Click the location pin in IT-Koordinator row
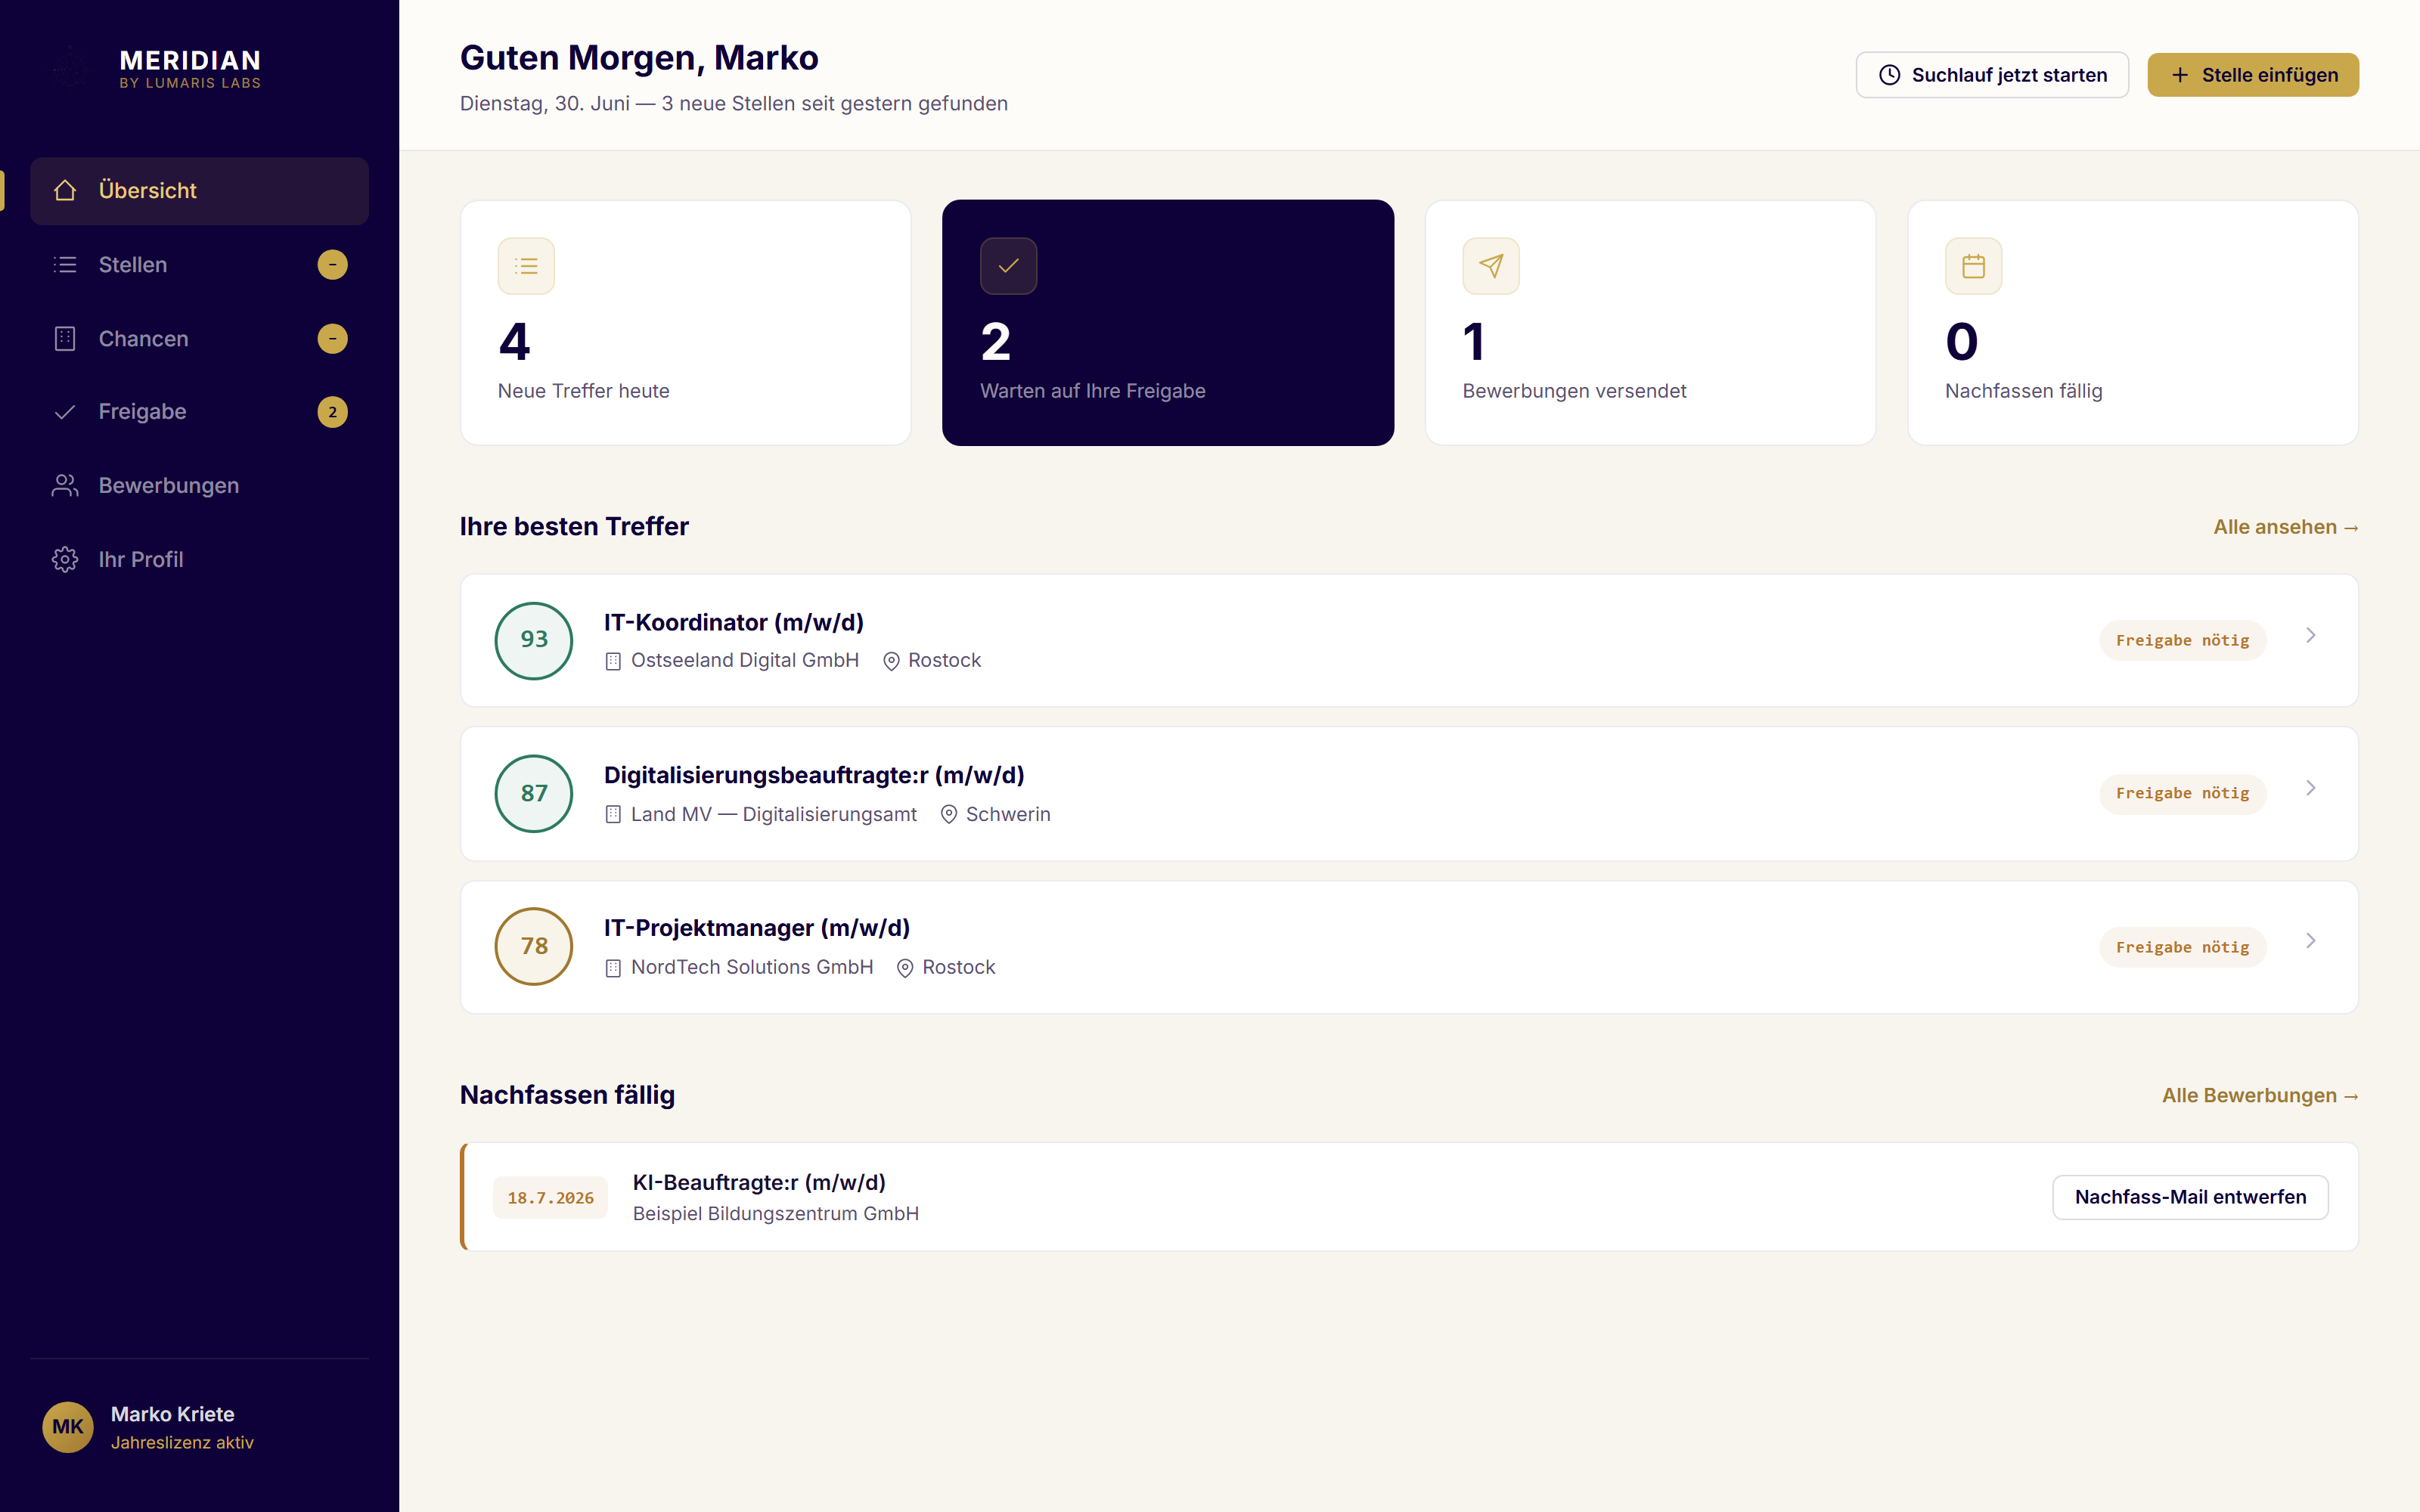 (891, 661)
